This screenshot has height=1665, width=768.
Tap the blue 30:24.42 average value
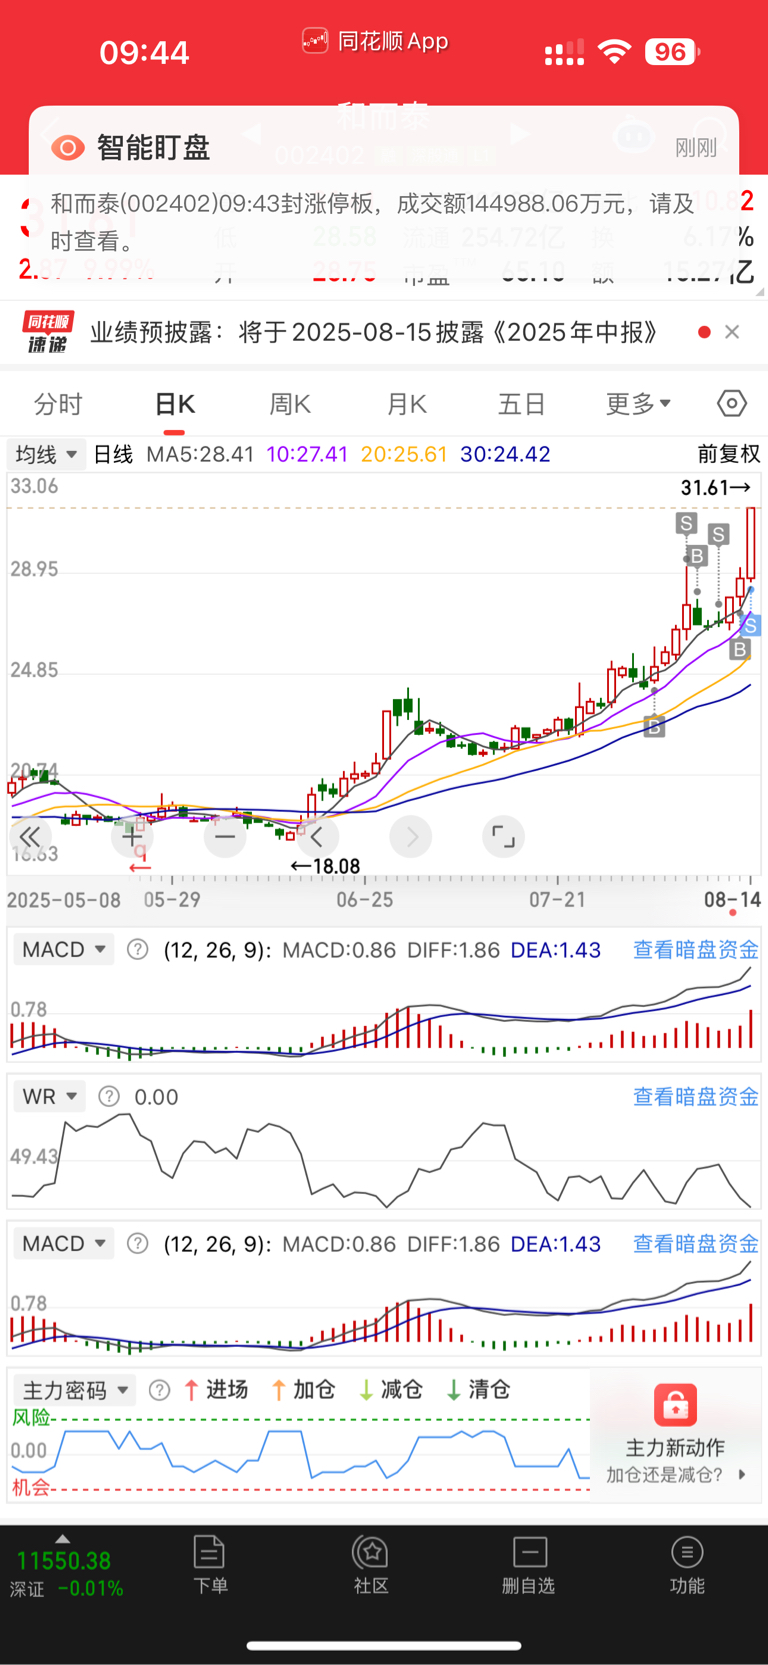click(505, 454)
